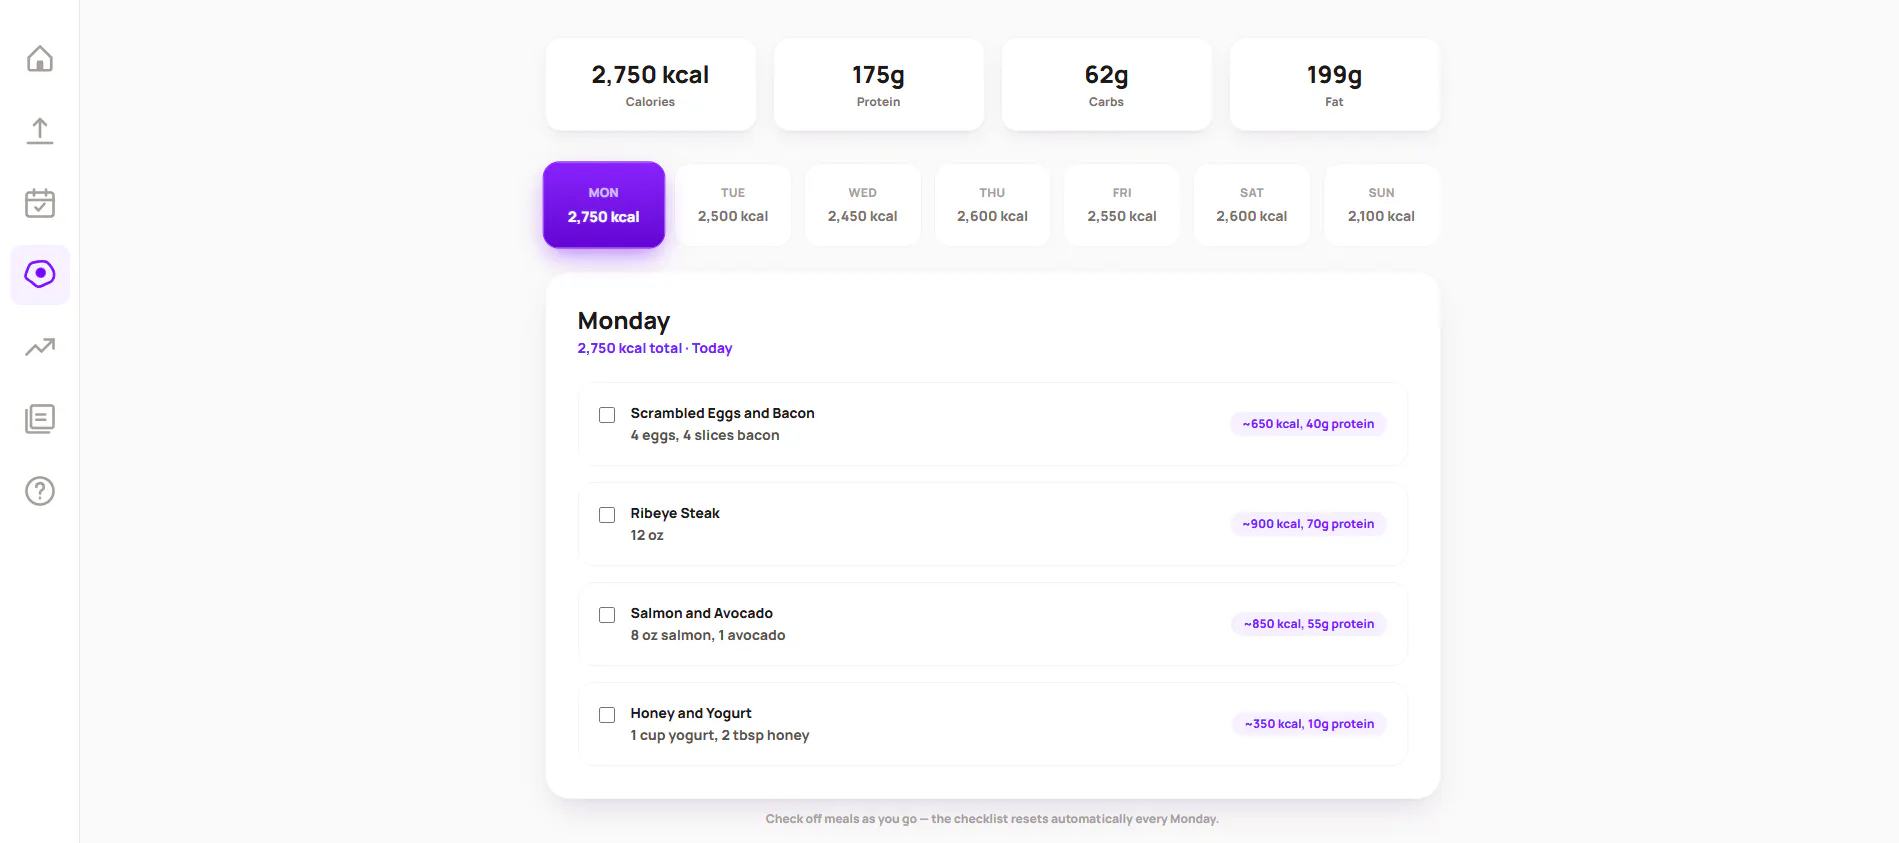Open the Home icon in the sidebar
Screen dimensions: 1899x843
[40, 59]
